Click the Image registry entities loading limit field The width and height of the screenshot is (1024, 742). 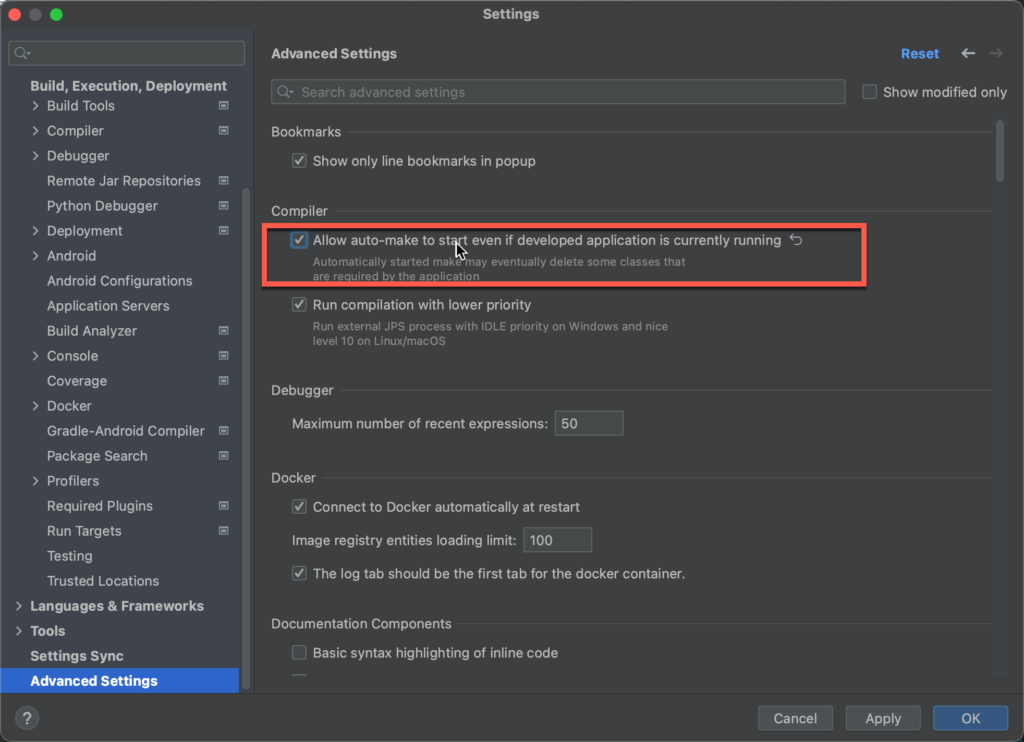click(558, 540)
